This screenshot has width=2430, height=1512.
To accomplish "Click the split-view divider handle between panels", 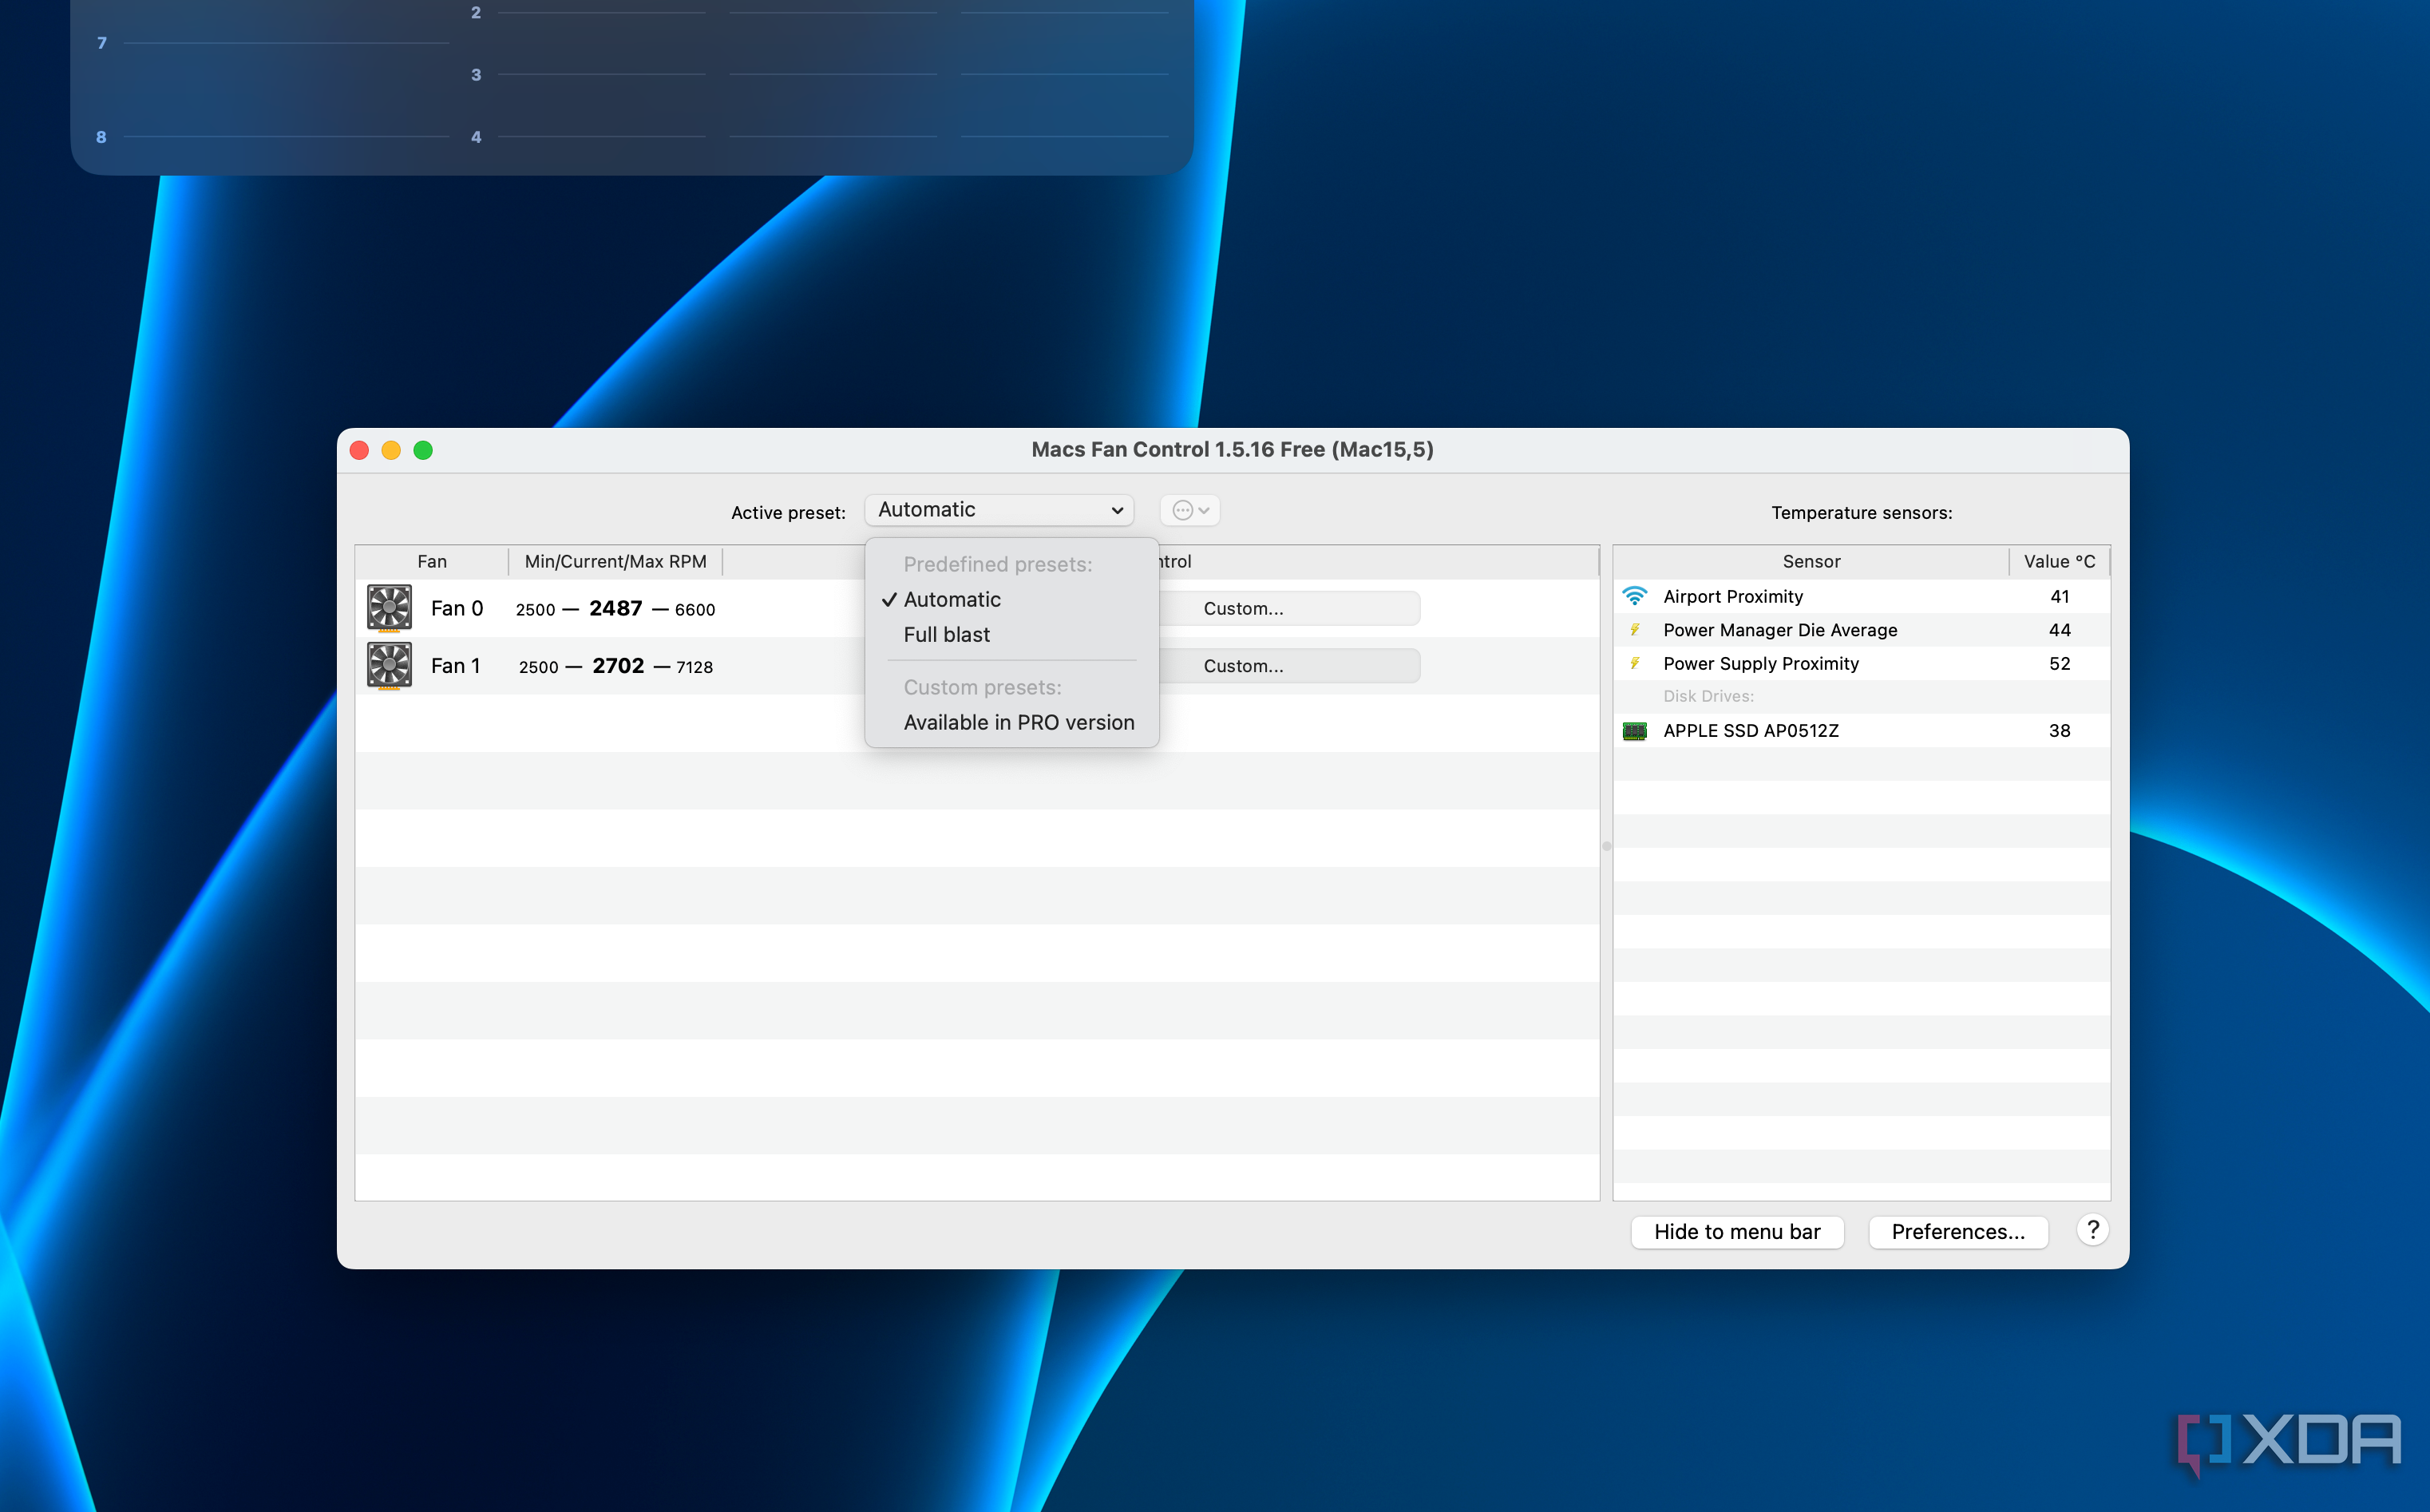I will click(1606, 846).
